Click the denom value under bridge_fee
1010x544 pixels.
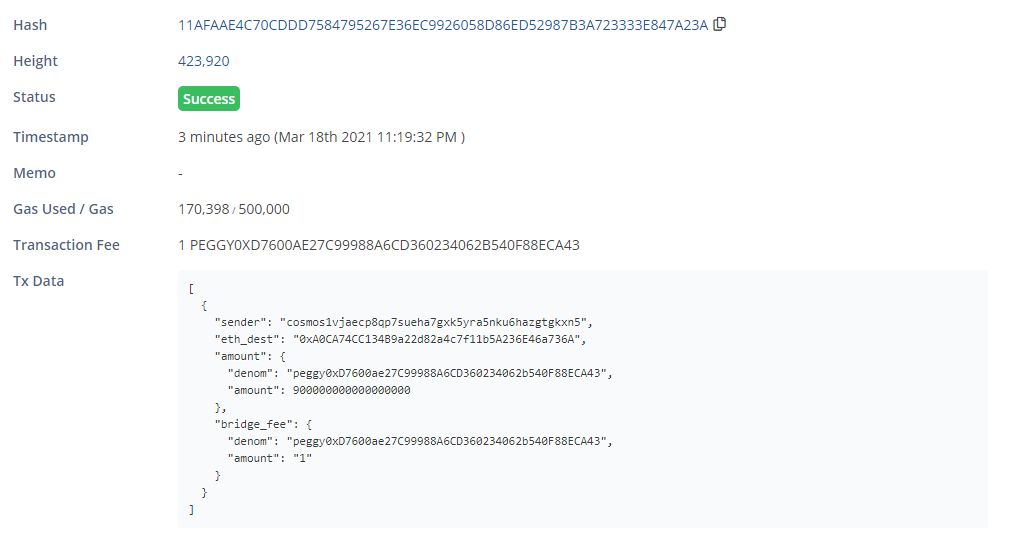(x=448, y=441)
